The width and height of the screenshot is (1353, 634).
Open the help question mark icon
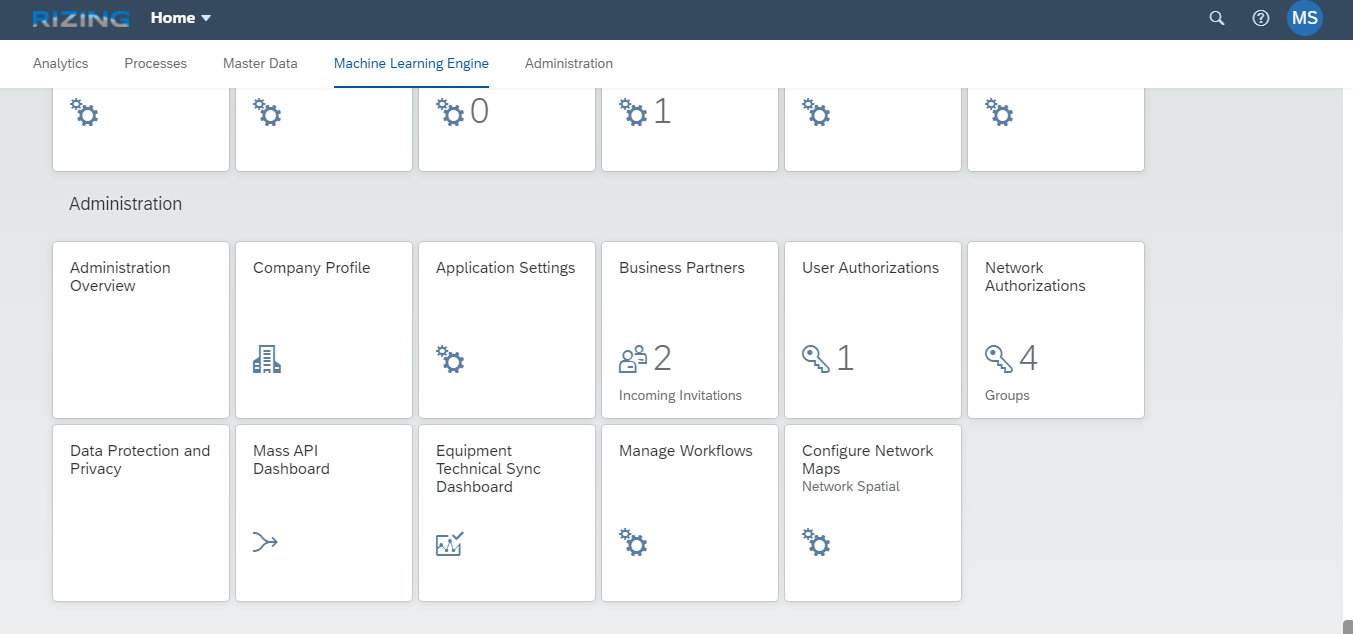pyautogui.click(x=1261, y=18)
